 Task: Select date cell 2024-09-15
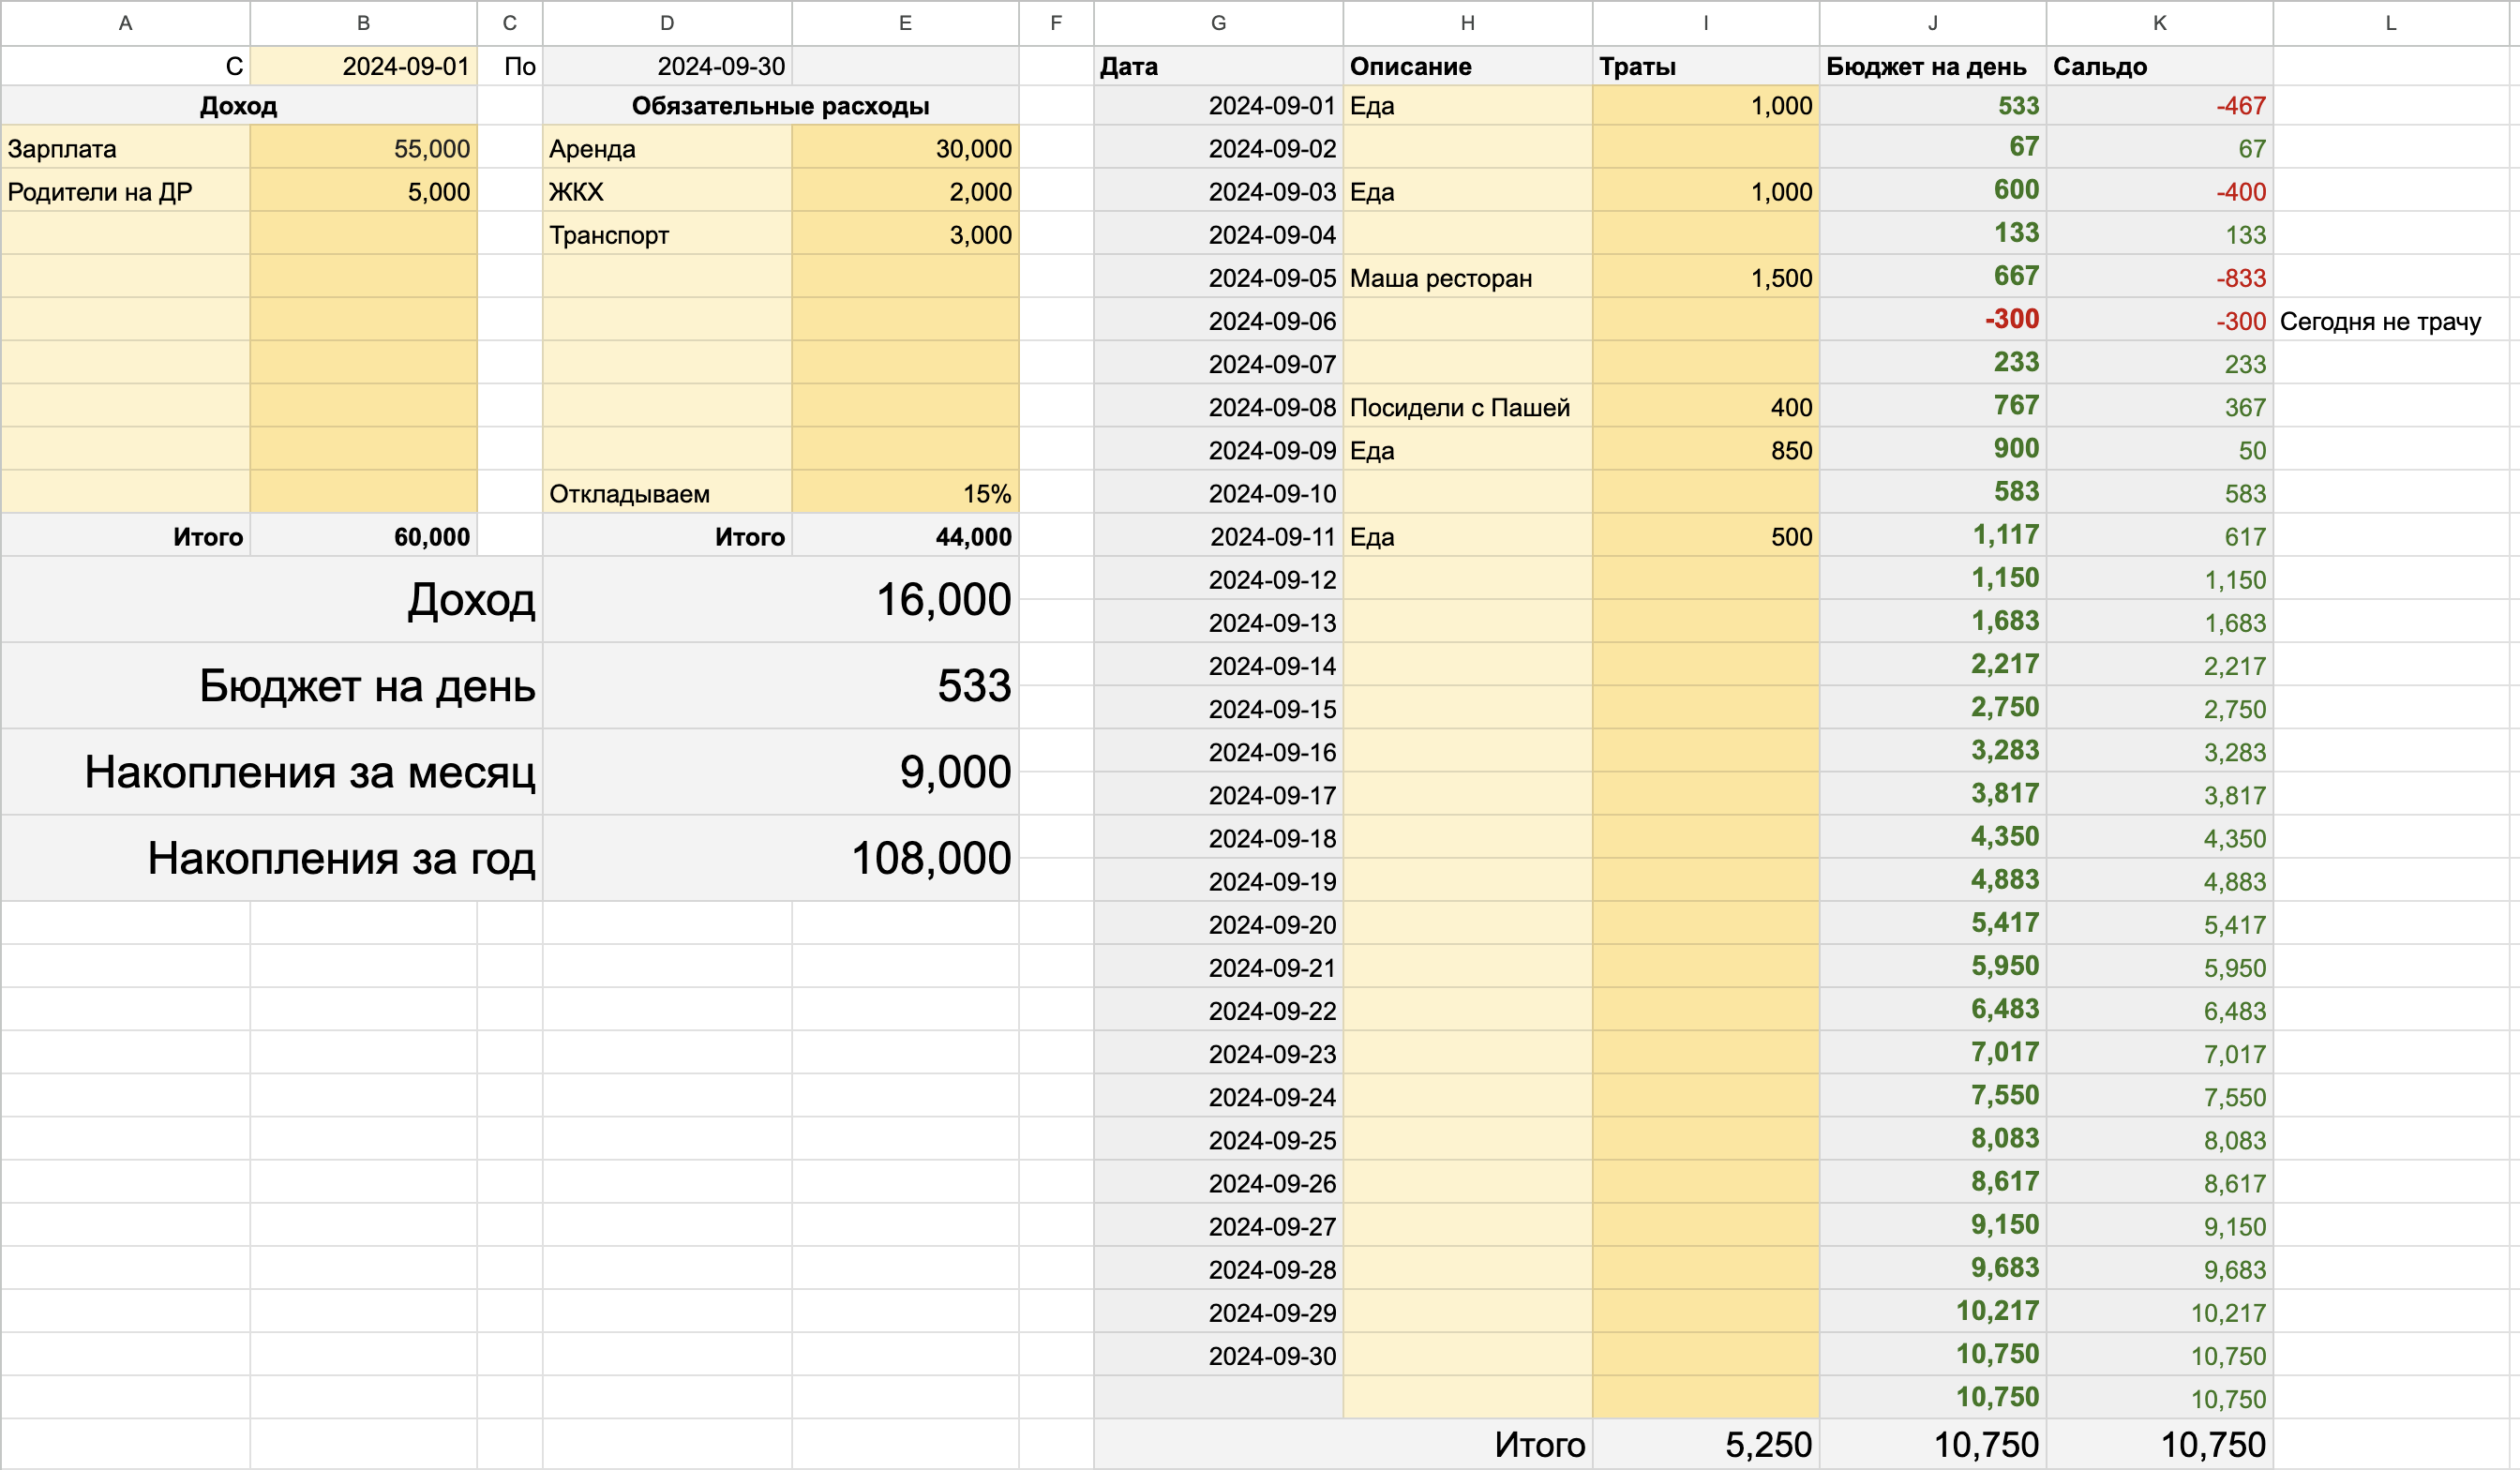coord(1218,708)
